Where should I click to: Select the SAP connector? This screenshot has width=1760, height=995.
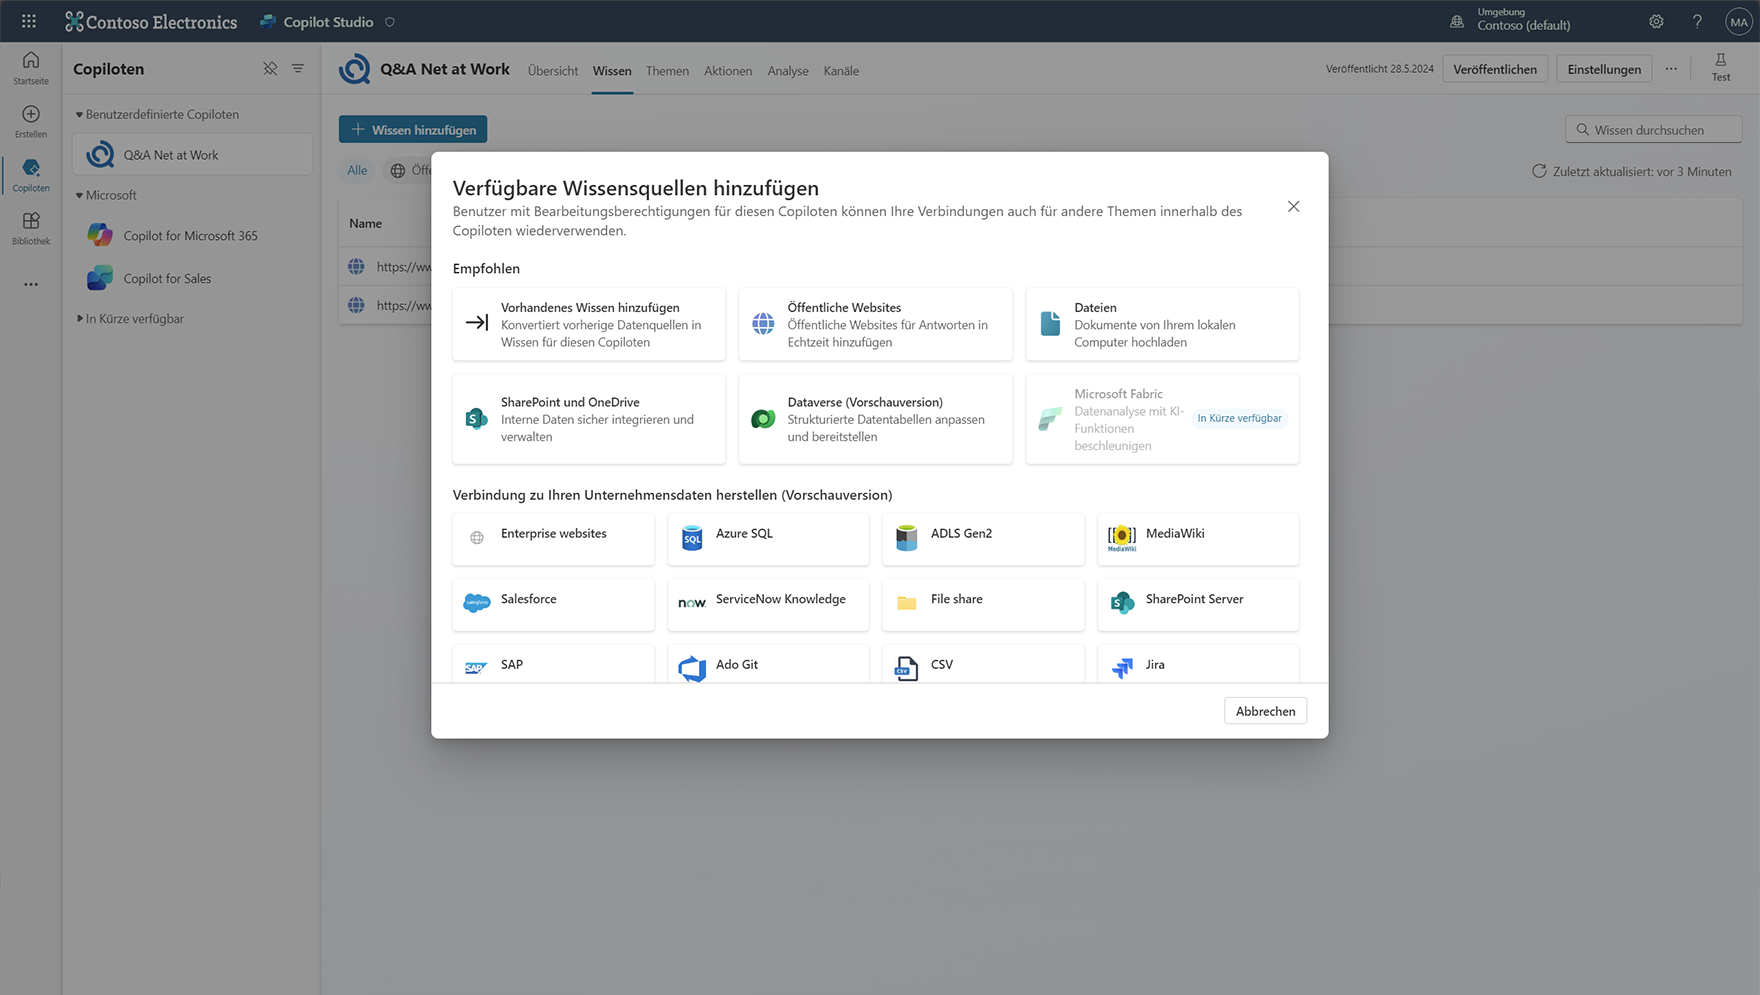[553, 664]
